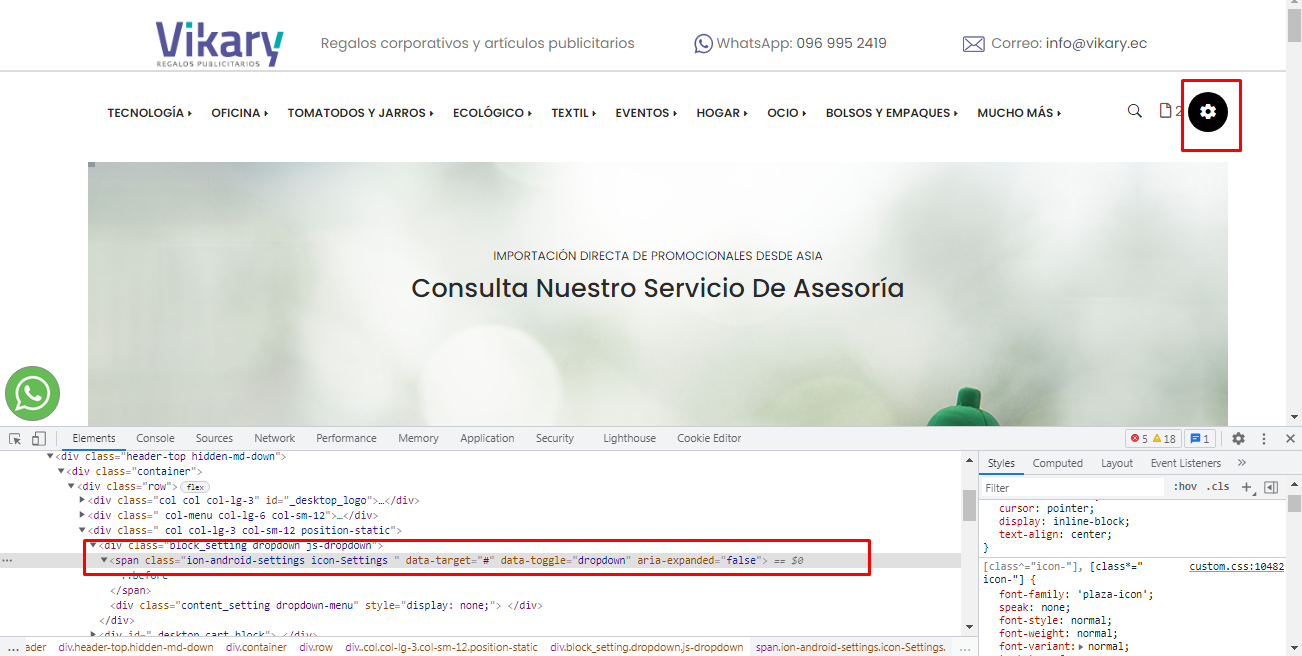The image size is (1302, 656).
Task: Expand the col-menu col-lg-6 div node
Action: (83, 515)
